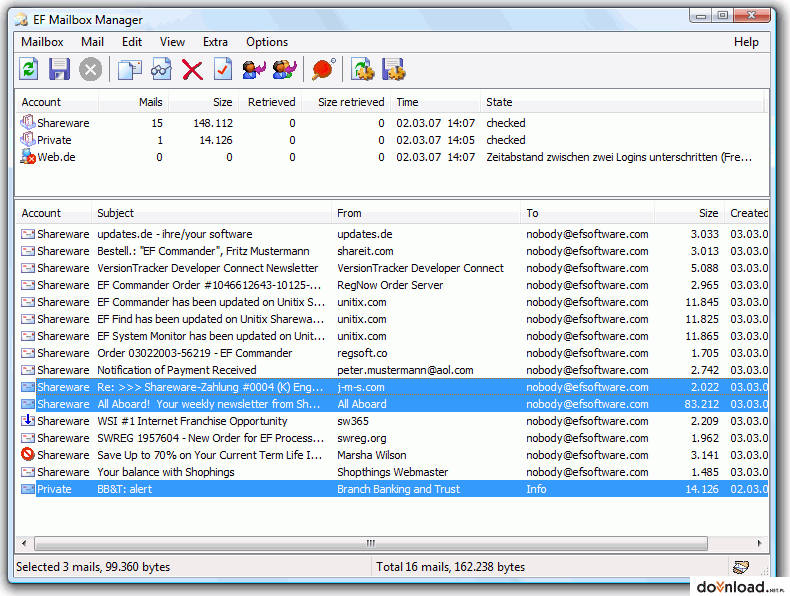Click the envelope icon of updates.de mail

[28, 234]
